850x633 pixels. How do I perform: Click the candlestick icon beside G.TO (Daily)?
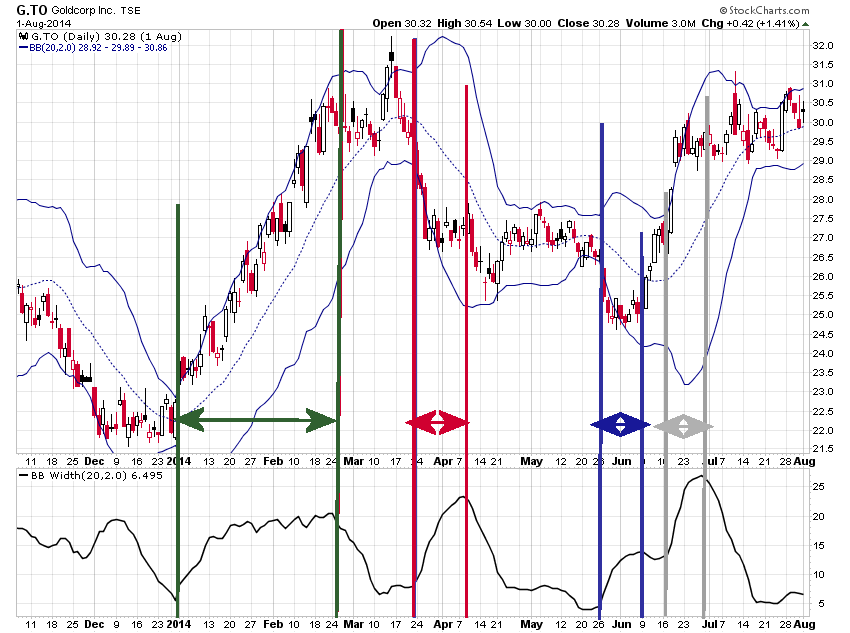click(23, 37)
